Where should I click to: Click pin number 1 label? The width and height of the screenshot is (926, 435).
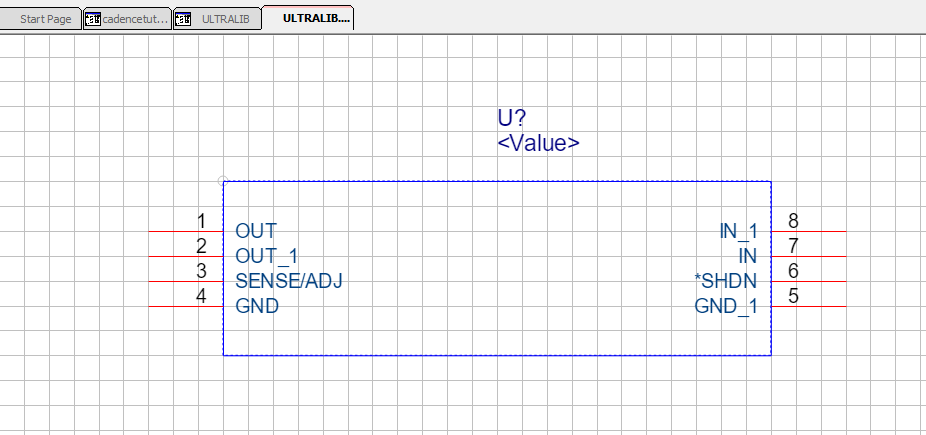pos(201,221)
